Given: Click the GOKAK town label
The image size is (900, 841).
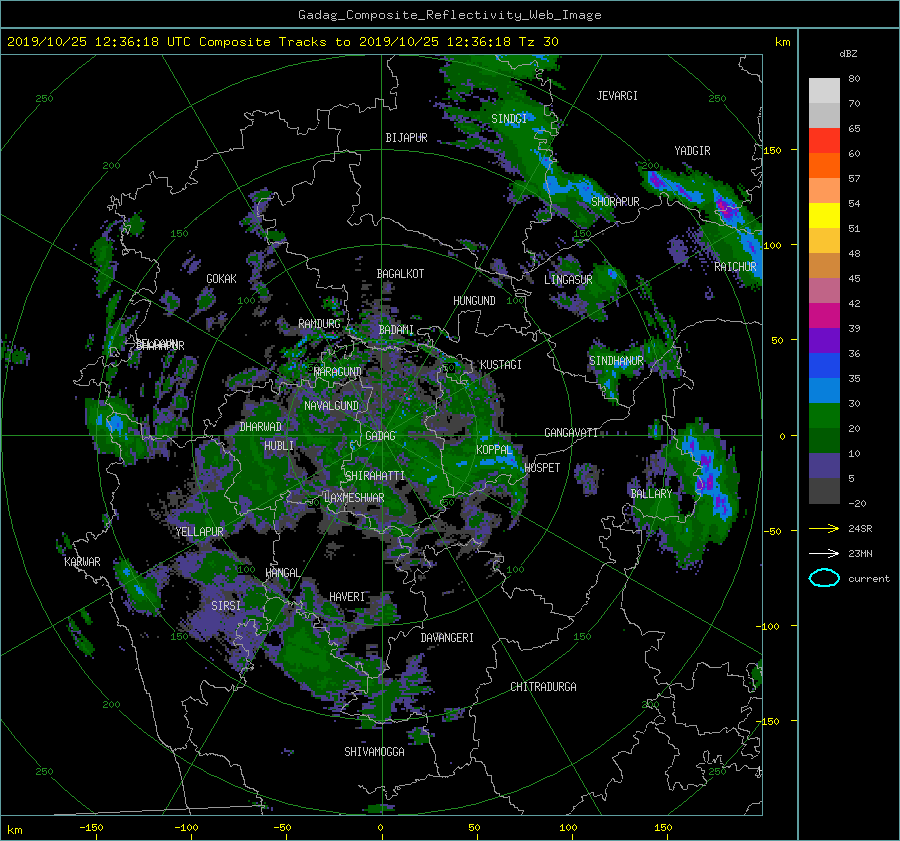Looking at the screenshot, I should tap(221, 279).
